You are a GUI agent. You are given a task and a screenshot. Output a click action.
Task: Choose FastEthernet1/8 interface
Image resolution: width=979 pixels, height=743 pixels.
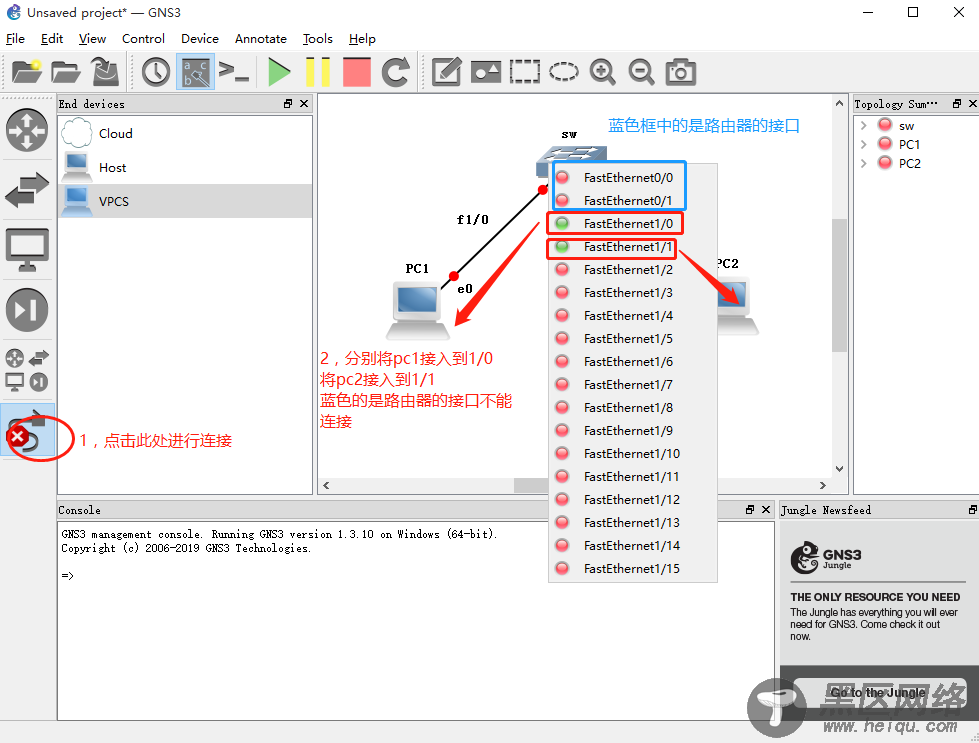(x=632, y=408)
